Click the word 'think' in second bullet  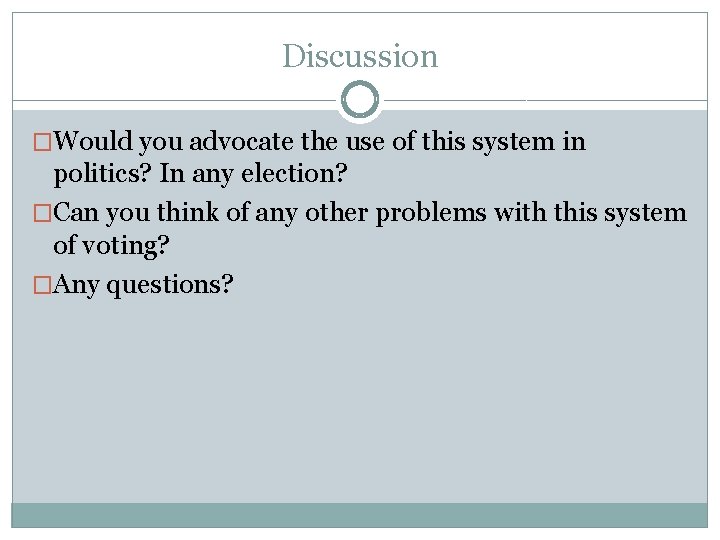tap(188, 212)
